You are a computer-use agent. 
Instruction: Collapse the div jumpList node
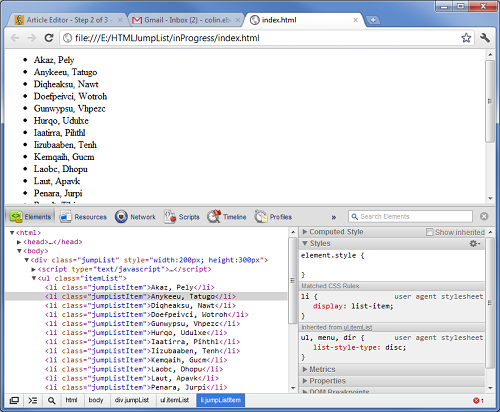coord(26,260)
